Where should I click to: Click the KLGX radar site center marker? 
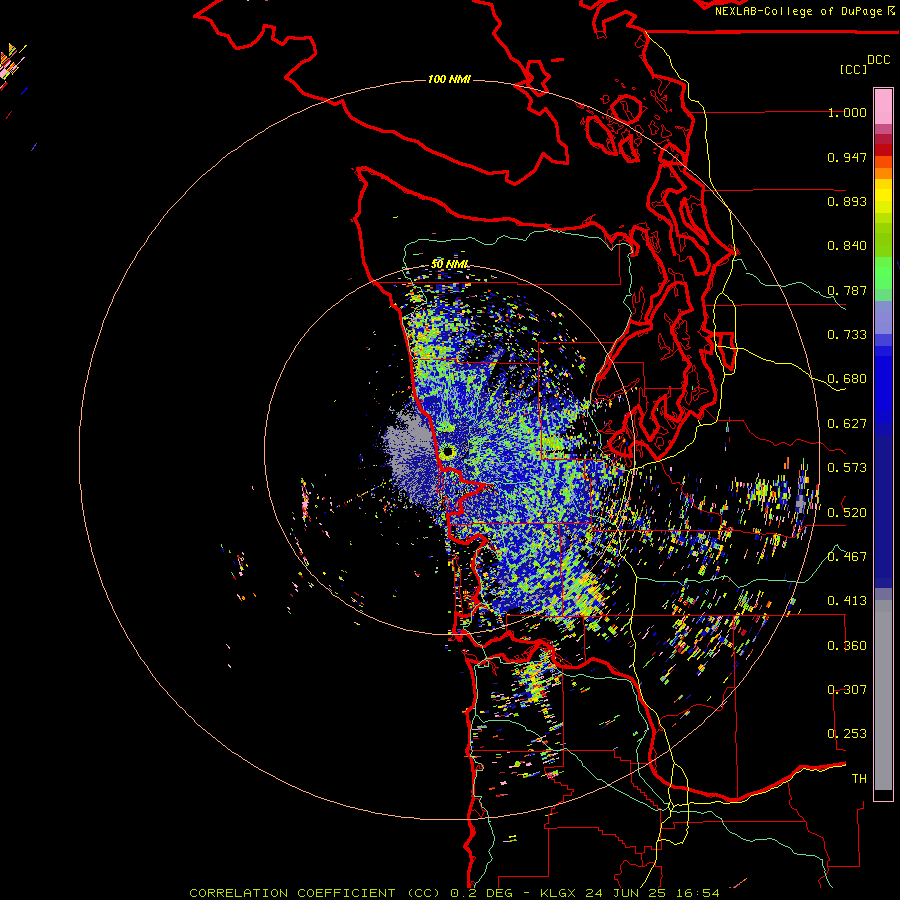click(x=447, y=452)
